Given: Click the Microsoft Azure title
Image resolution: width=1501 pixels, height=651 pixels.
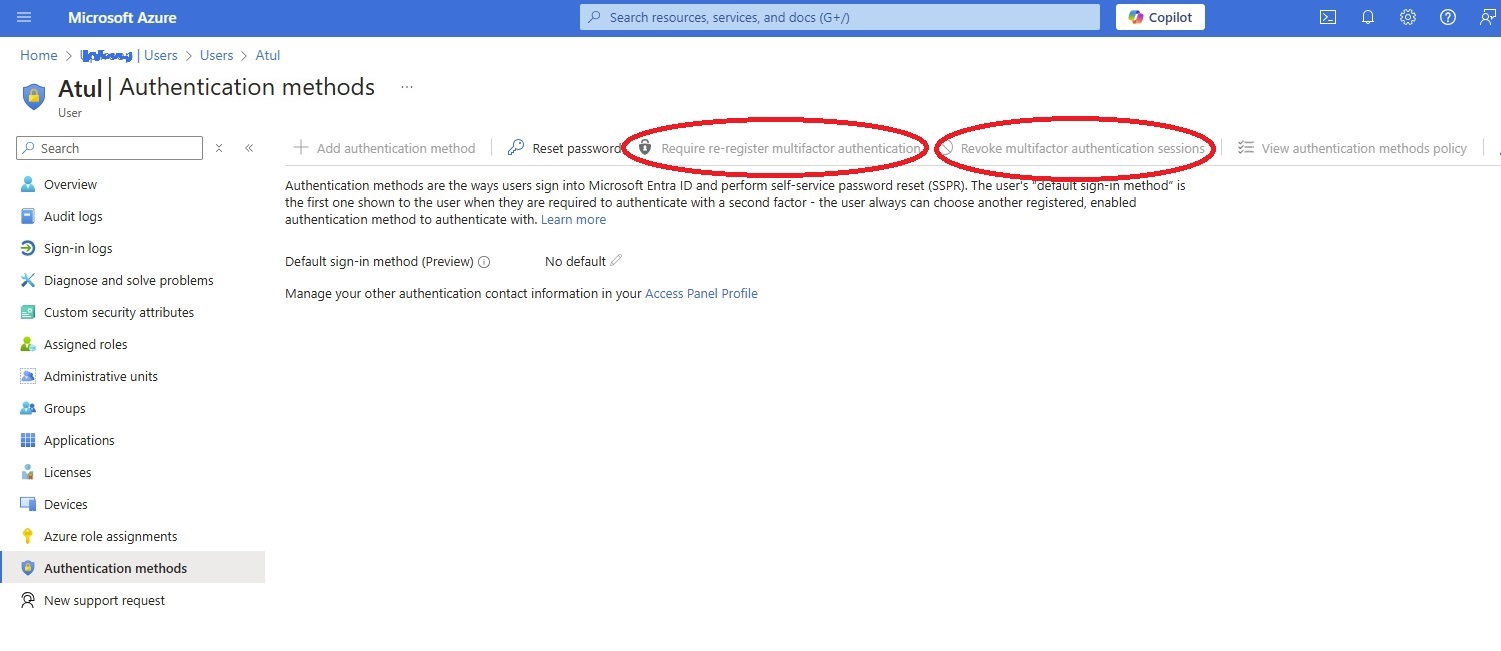Looking at the screenshot, I should click(x=122, y=17).
